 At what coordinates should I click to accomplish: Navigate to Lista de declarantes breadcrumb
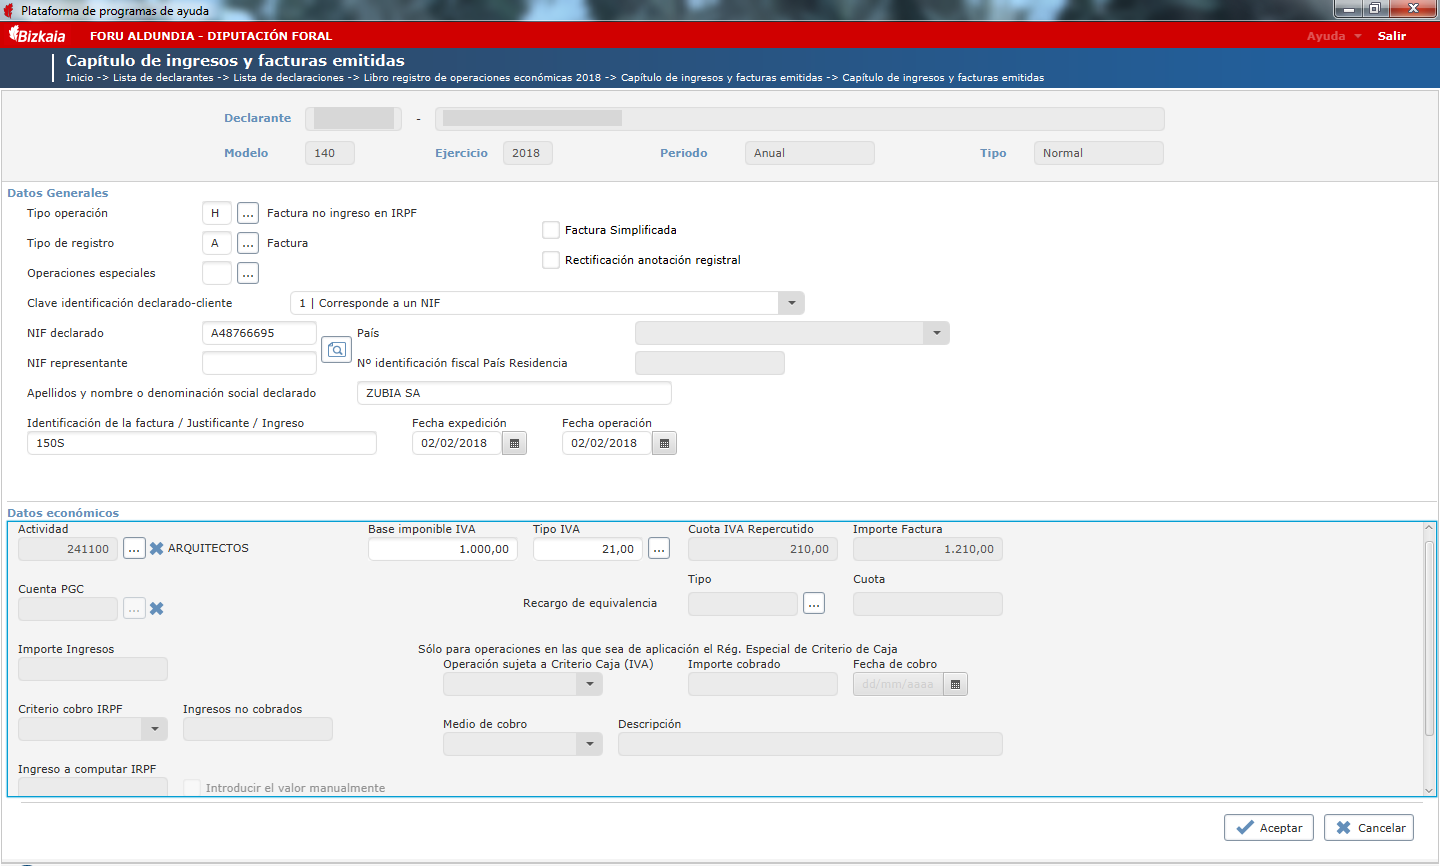point(163,78)
